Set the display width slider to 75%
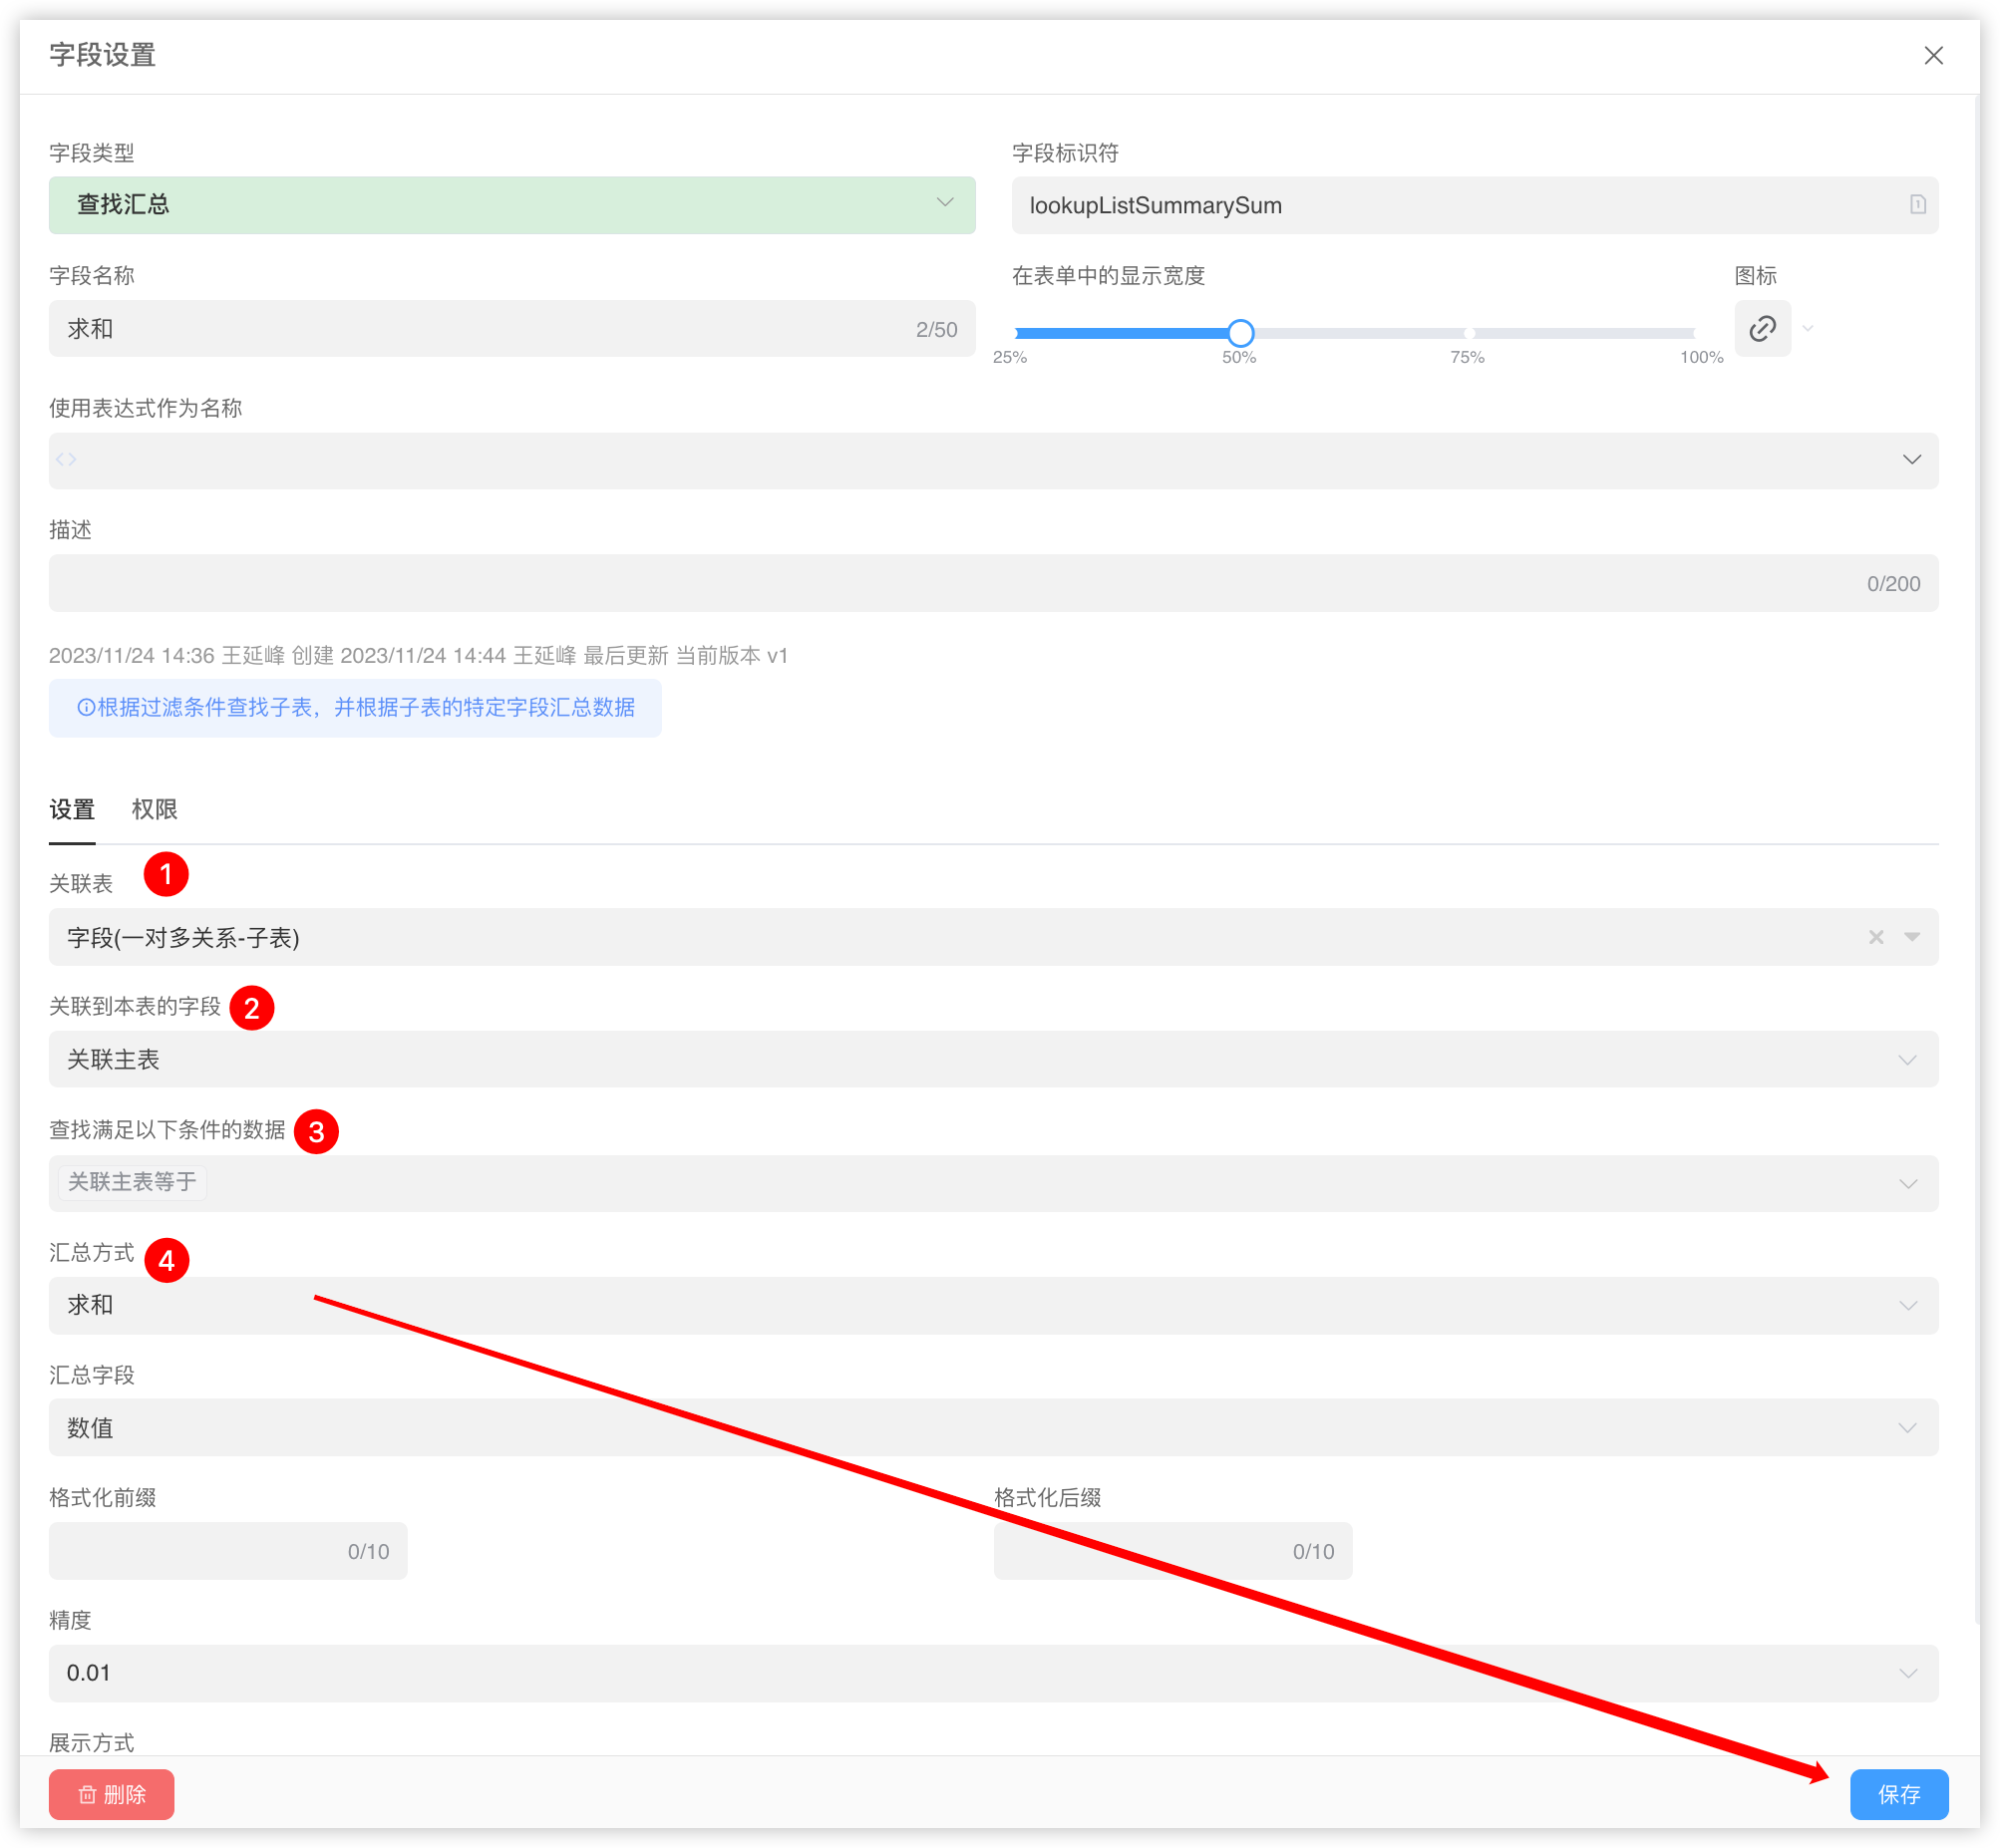The height and width of the screenshot is (1848, 2000). [x=1468, y=333]
